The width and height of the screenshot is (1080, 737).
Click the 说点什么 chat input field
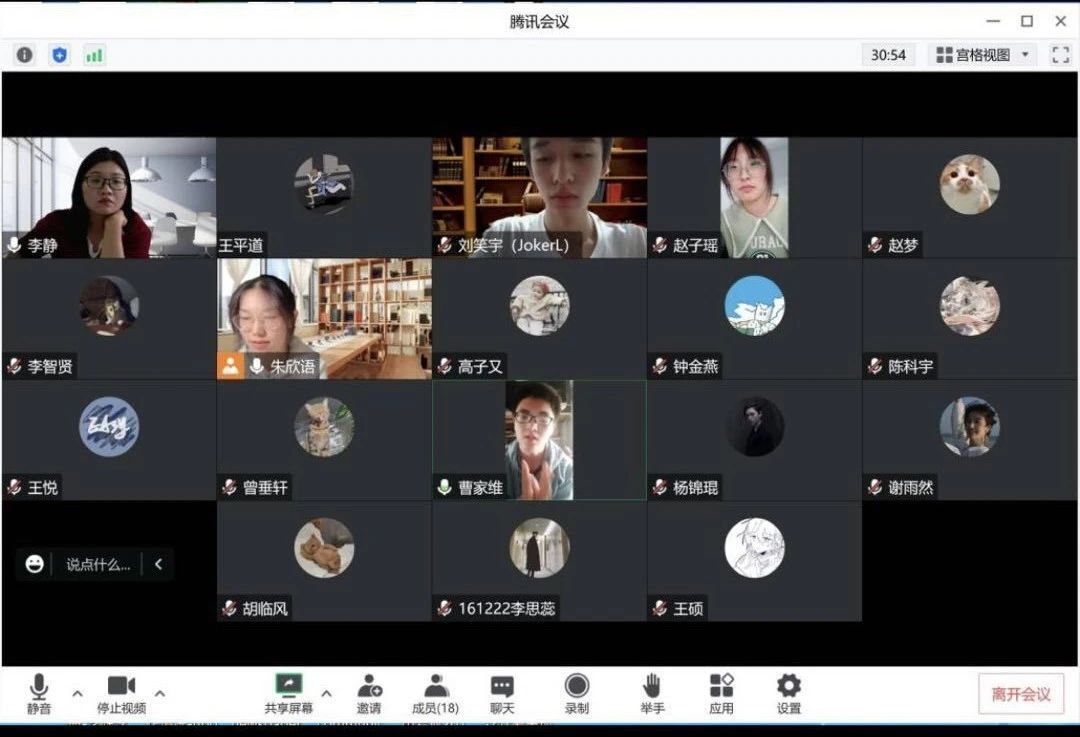coord(98,564)
